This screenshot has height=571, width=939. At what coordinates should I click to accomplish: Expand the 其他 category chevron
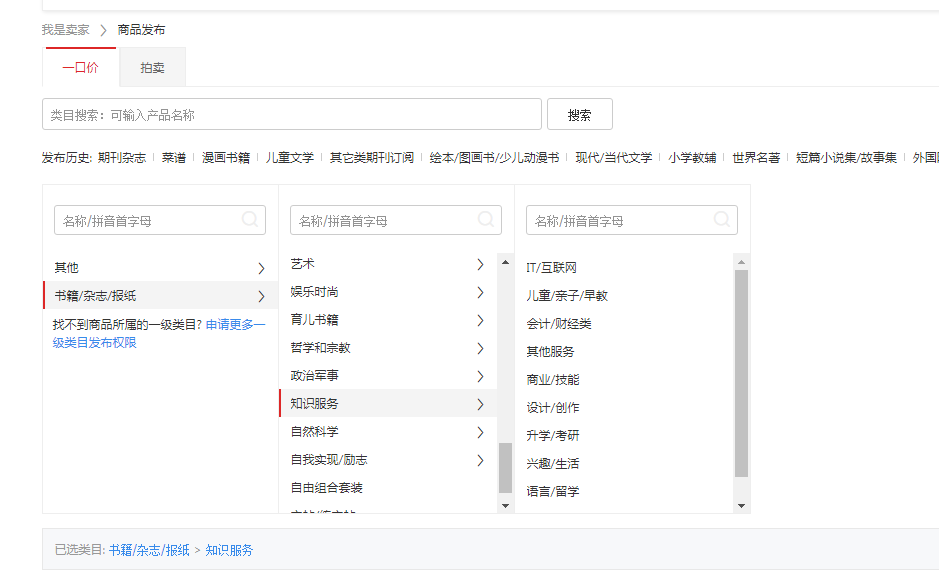point(261,268)
